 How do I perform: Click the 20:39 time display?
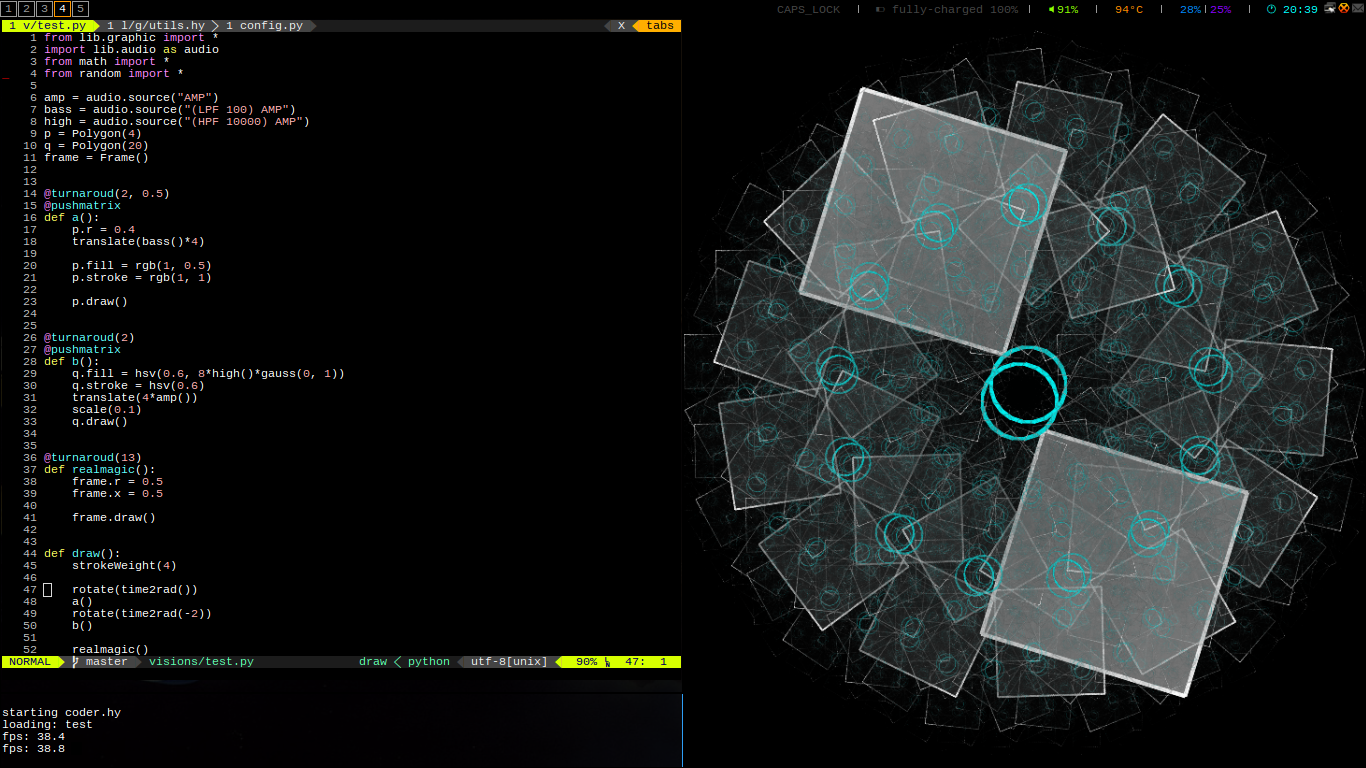(x=1300, y=9)
